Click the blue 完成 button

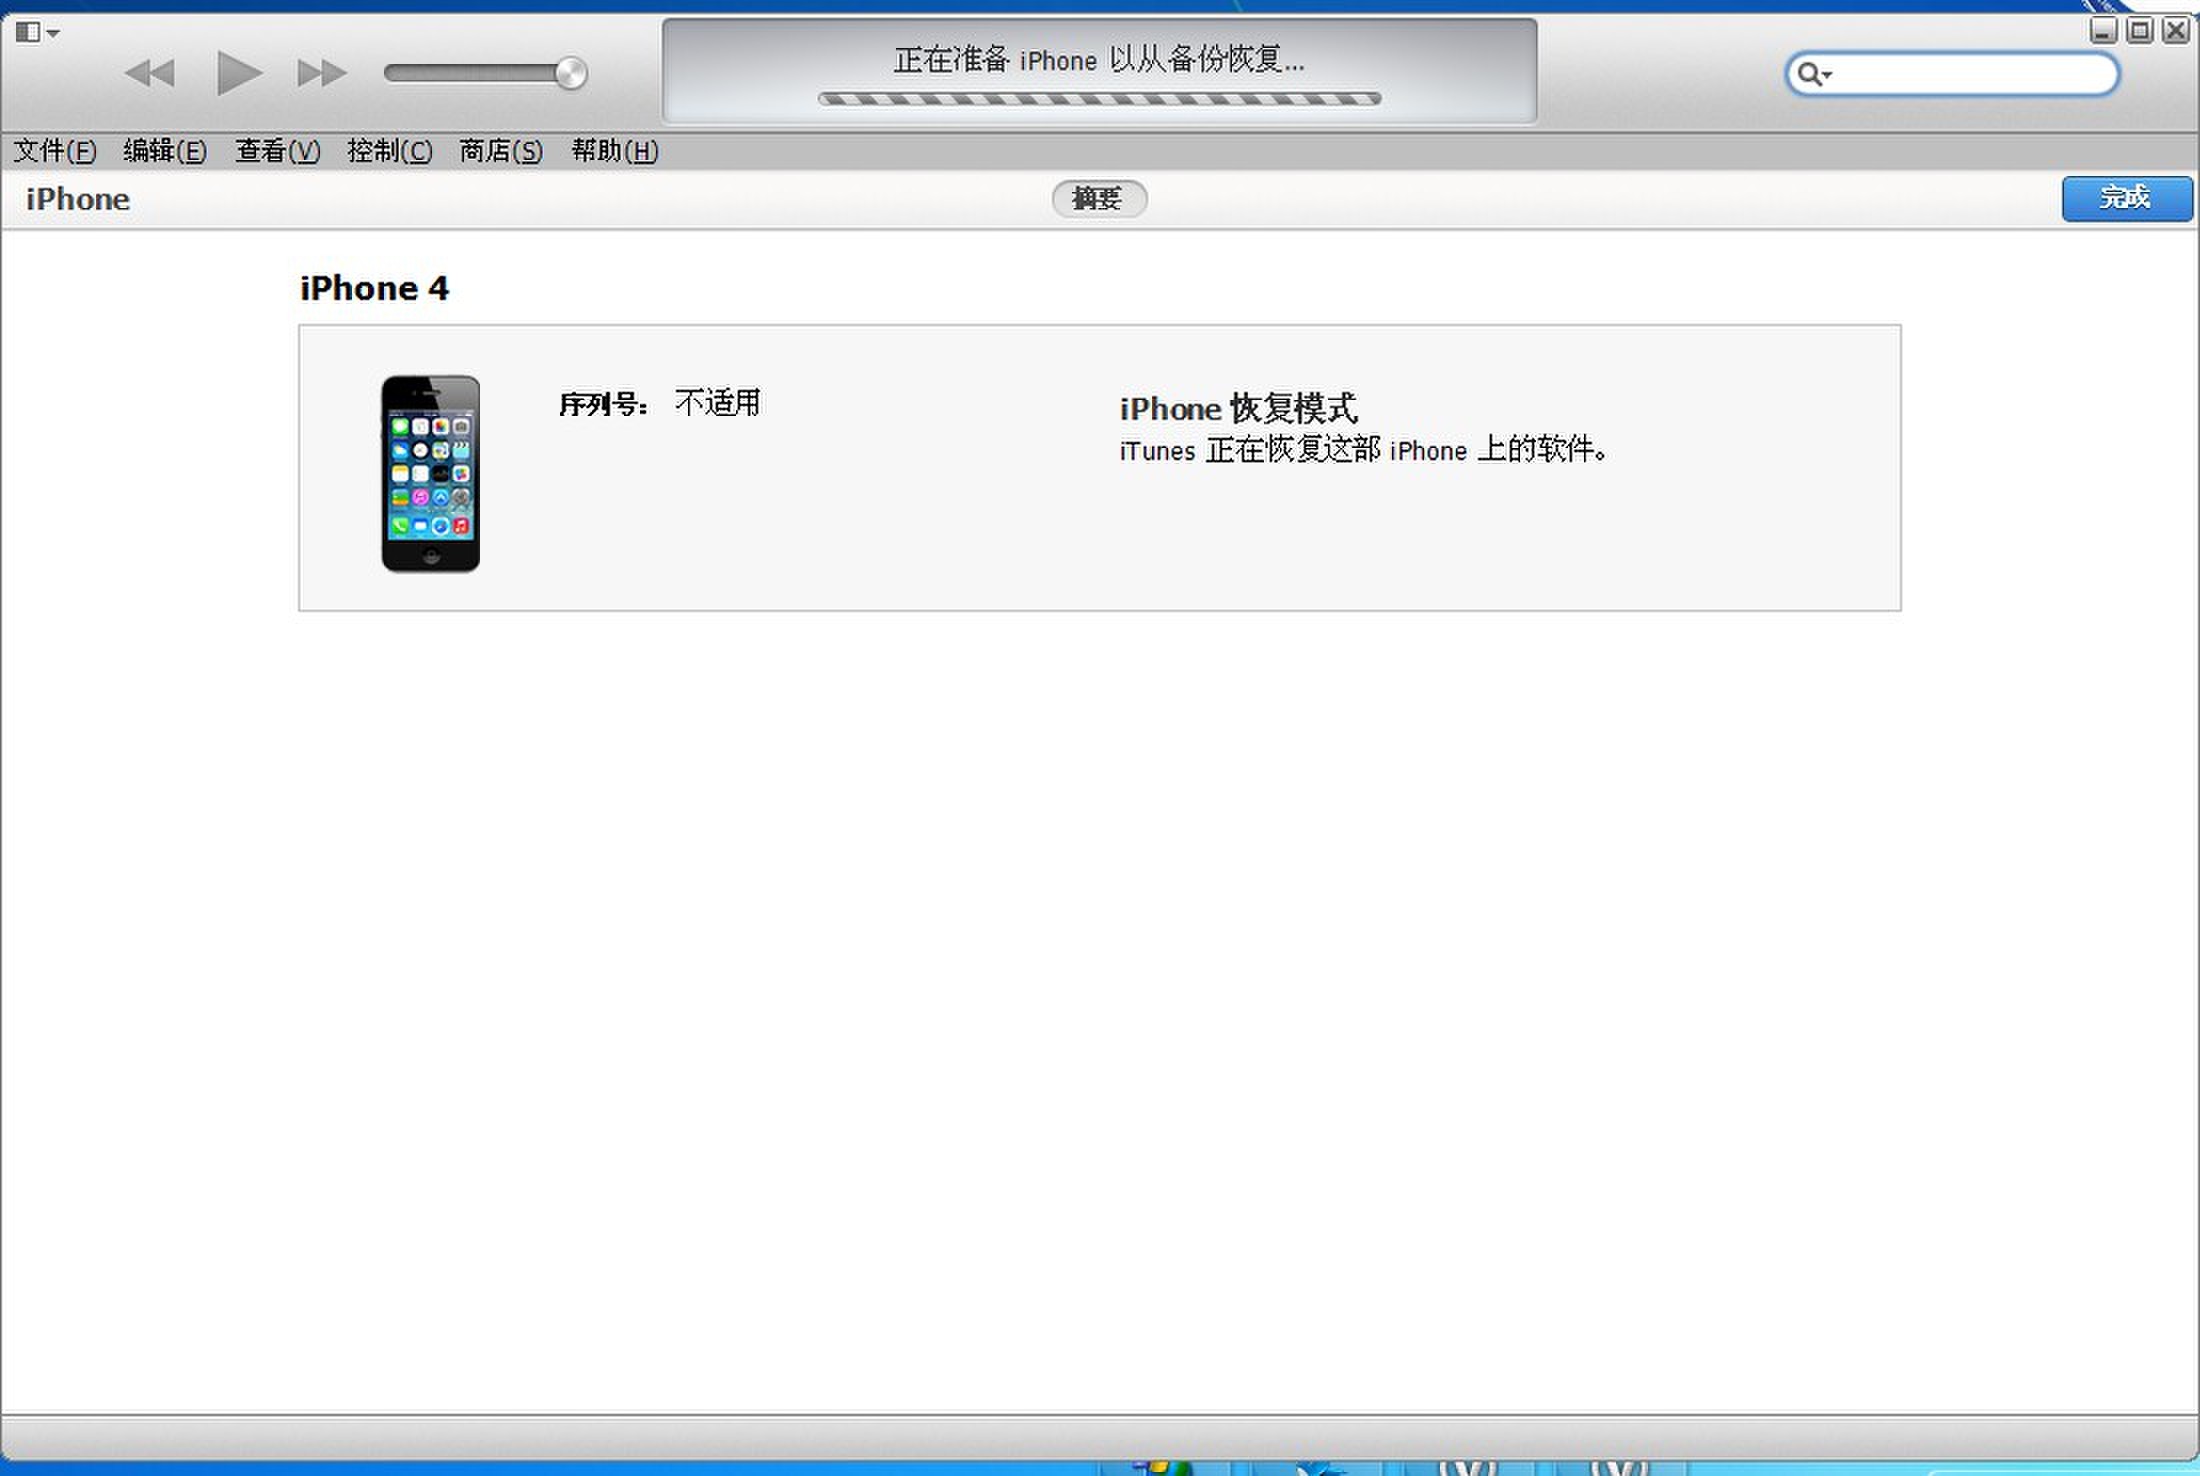click(x=2127, y=198)
